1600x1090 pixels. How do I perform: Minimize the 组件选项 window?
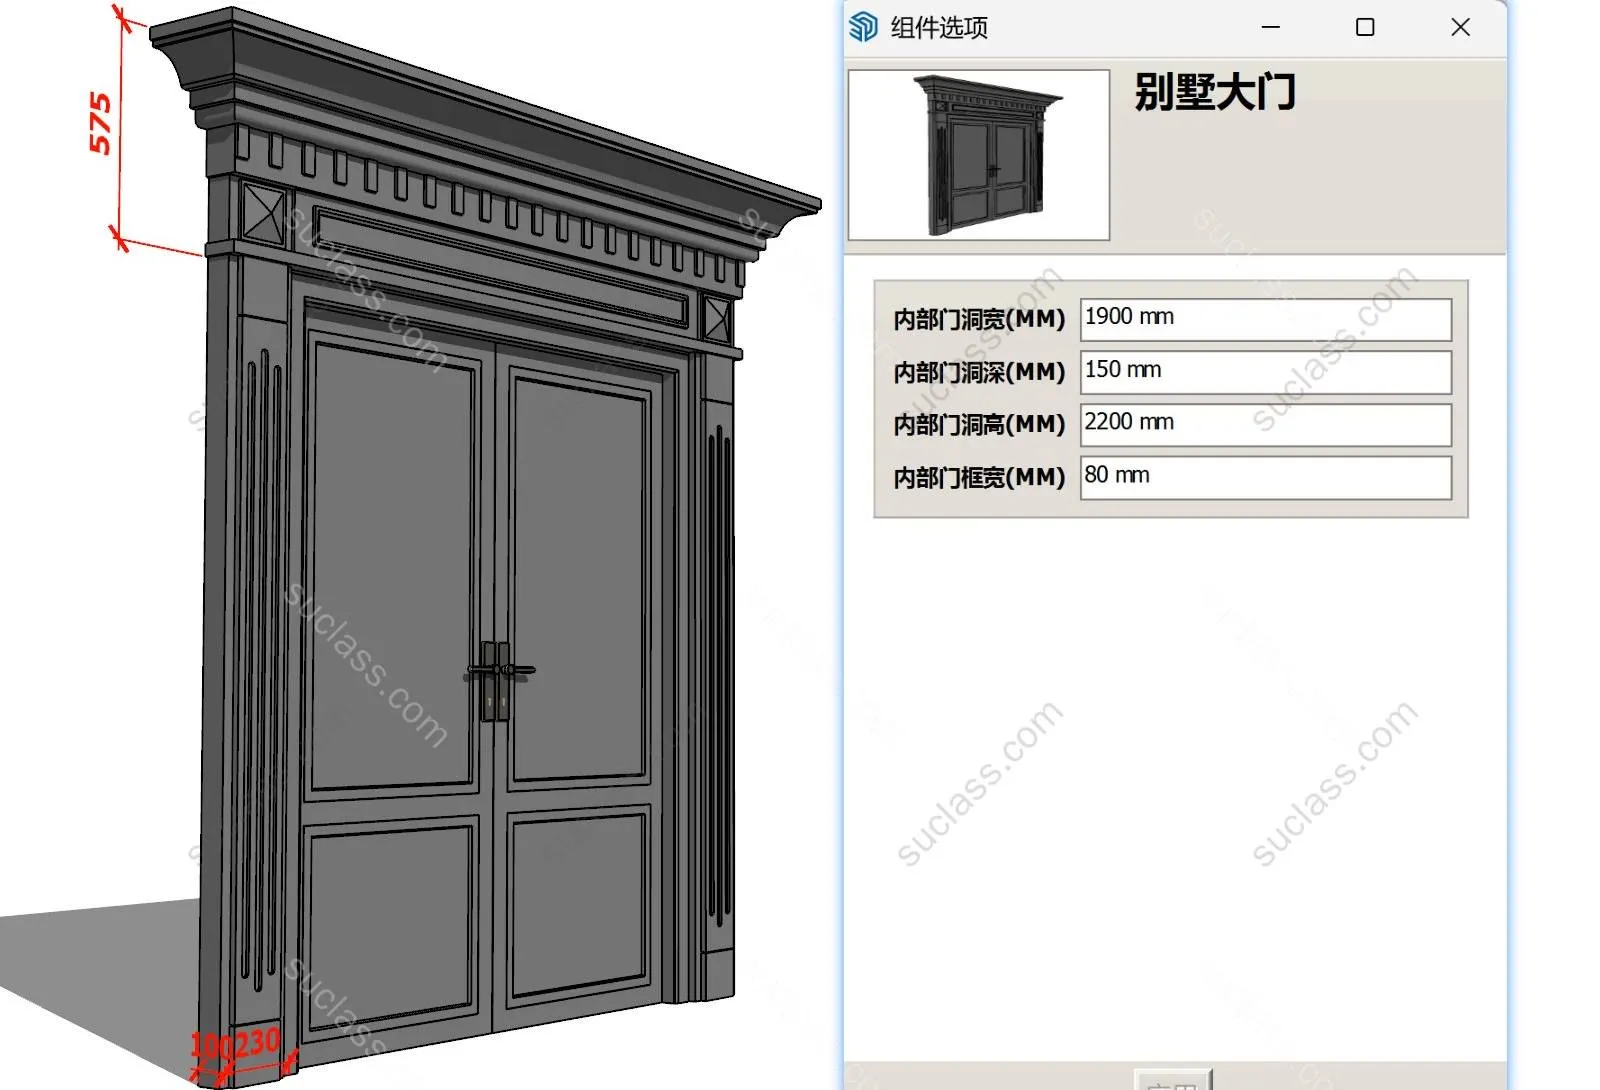(1270, 27)
